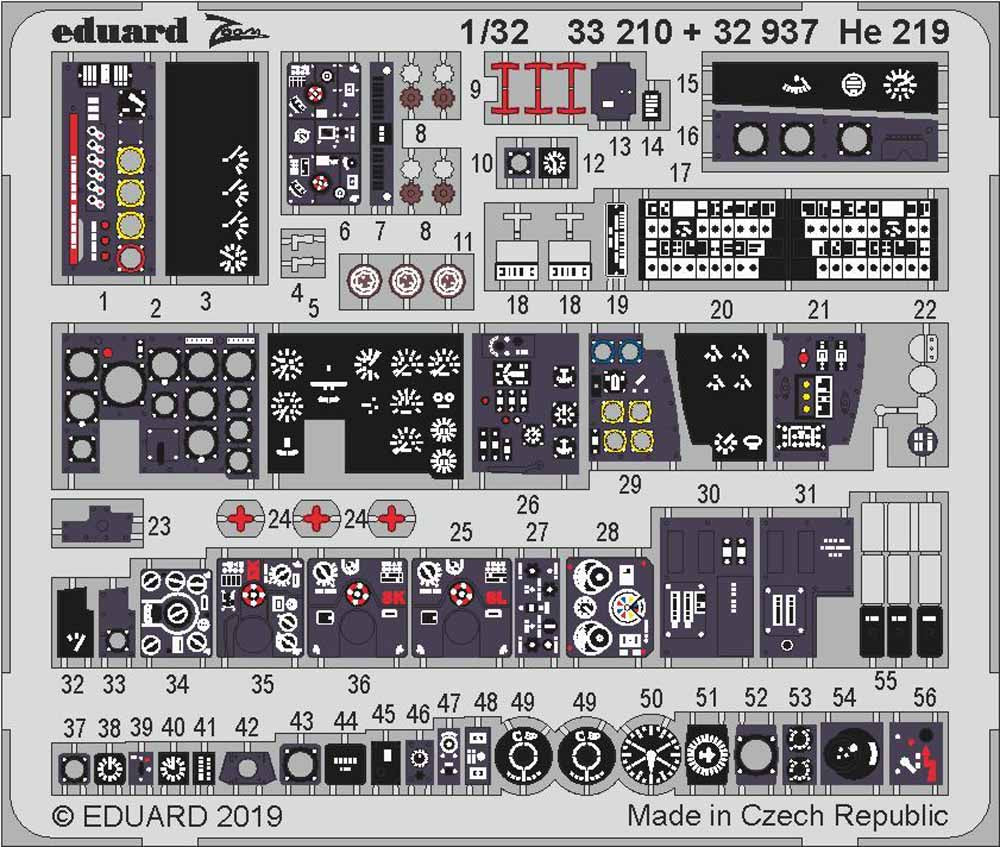1000x847 pixels.
Task: Select the middle red cross disc
Action: pyautogui.click(x=317, y=518)
